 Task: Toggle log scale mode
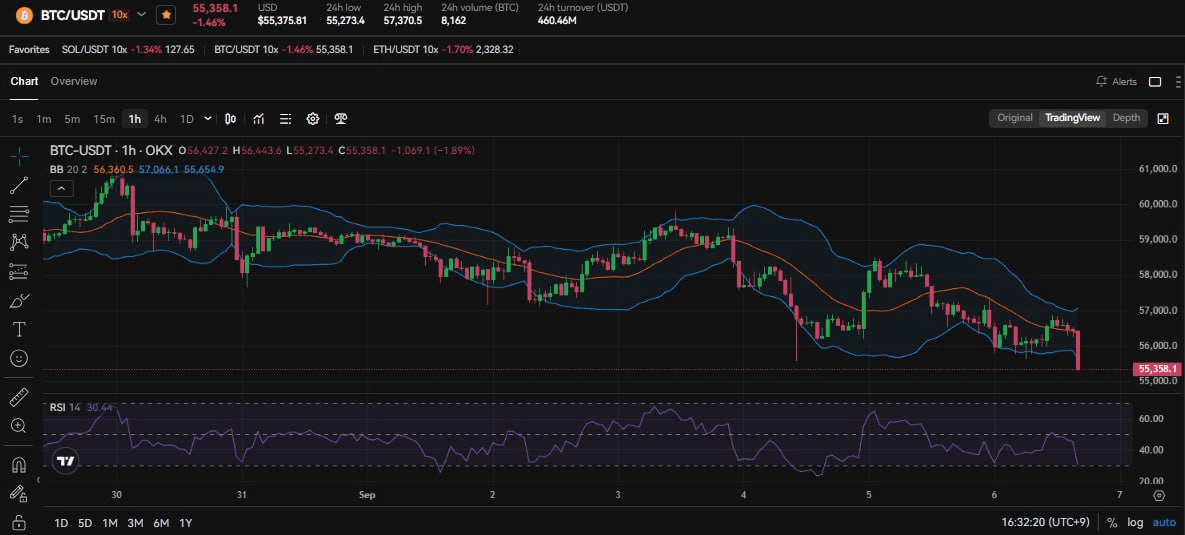pos(1135,523)
